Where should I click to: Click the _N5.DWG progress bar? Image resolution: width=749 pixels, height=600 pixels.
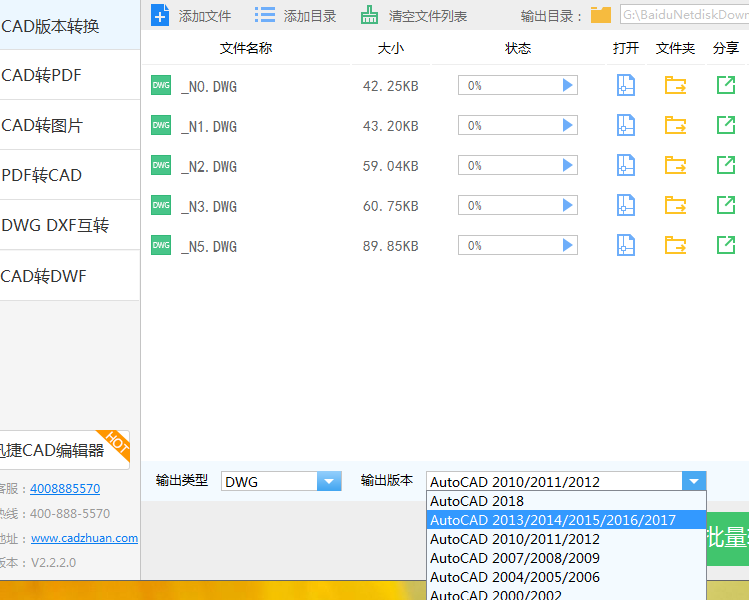[x=518, y=246]
